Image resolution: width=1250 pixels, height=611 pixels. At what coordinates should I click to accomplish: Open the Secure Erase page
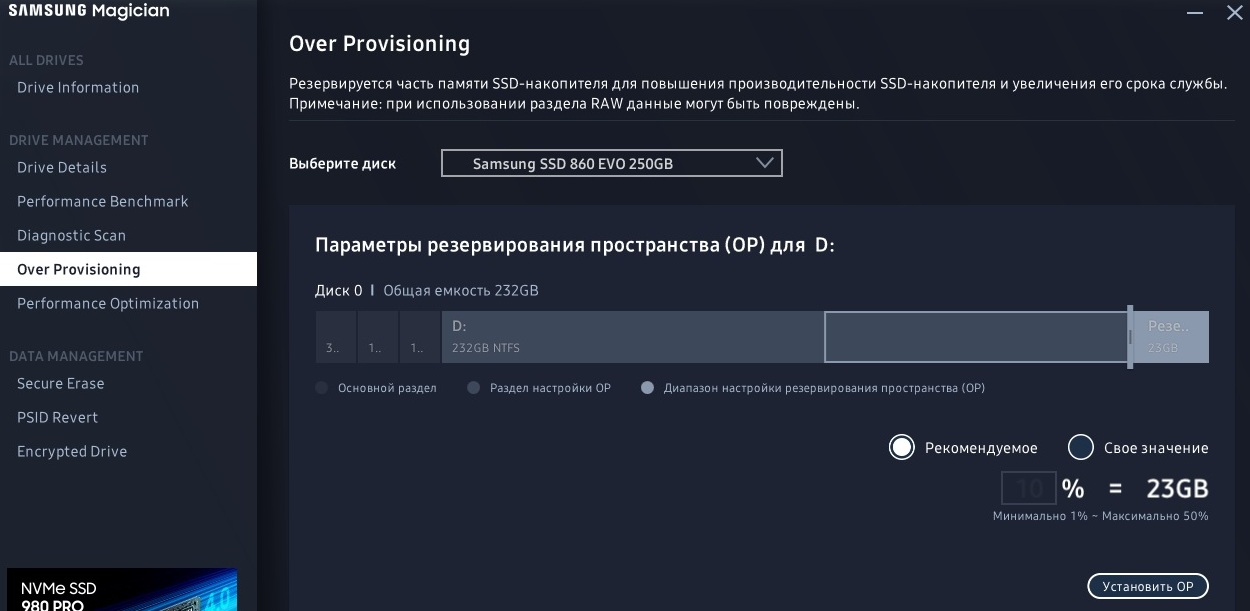tap(61, 384)
